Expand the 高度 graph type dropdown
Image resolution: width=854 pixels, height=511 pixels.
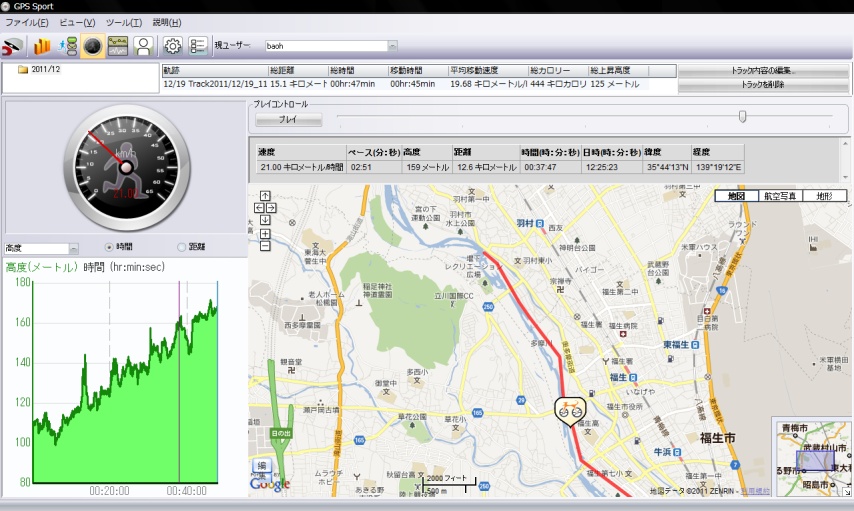[74, 248]
